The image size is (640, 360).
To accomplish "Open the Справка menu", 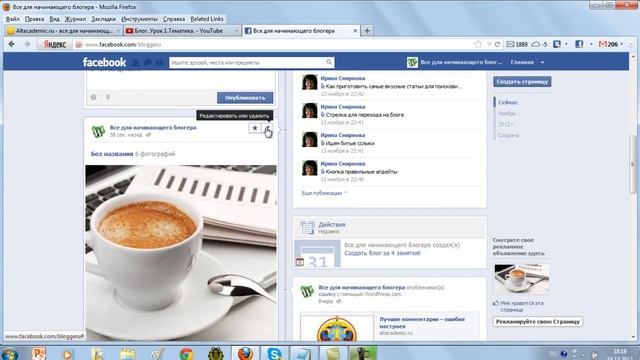I will 174,19.
